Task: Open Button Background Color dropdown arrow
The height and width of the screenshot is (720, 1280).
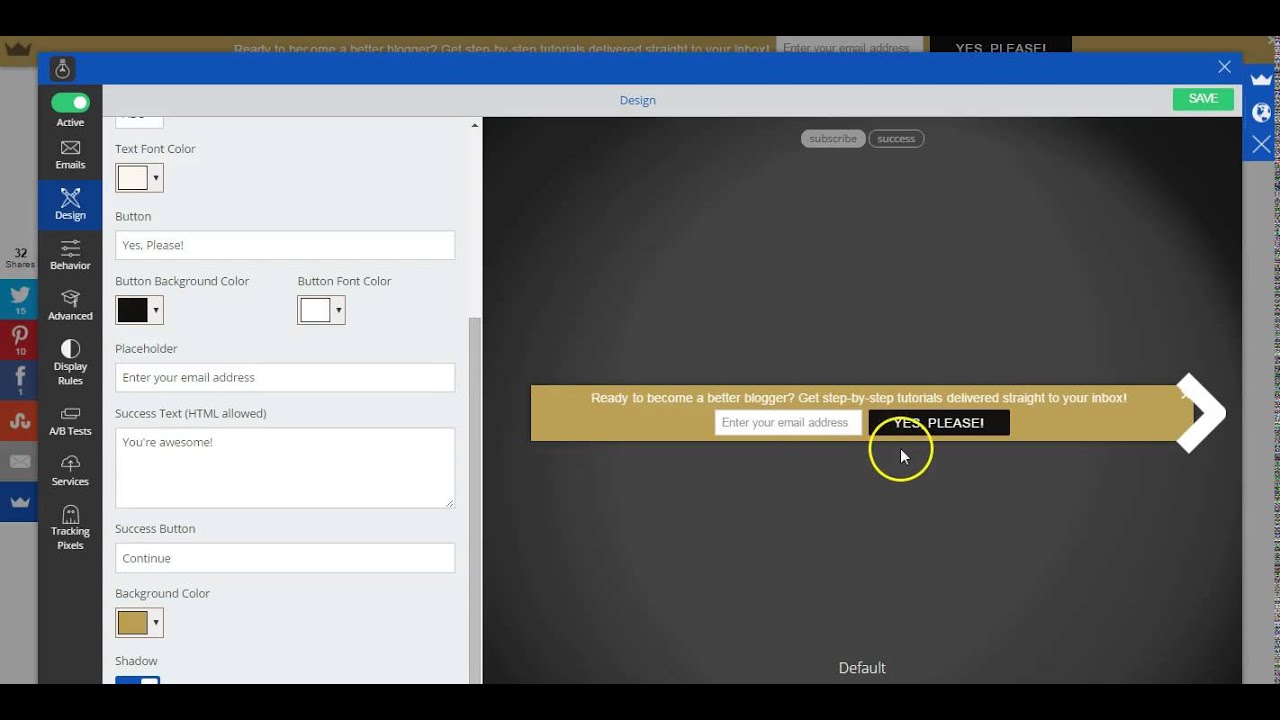Action: click(x=156, y=310)
